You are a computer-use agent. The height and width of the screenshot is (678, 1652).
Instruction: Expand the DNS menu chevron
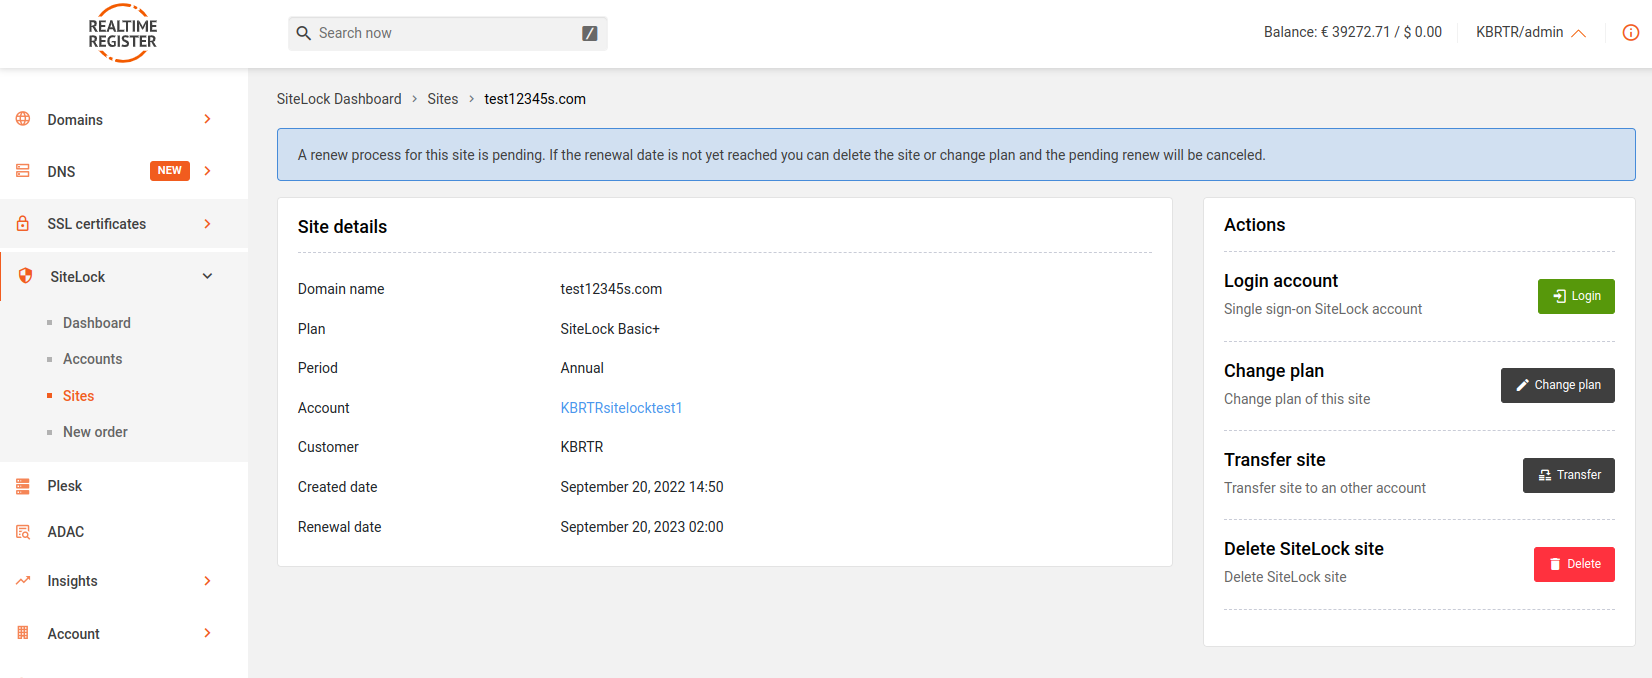(207, 171)
